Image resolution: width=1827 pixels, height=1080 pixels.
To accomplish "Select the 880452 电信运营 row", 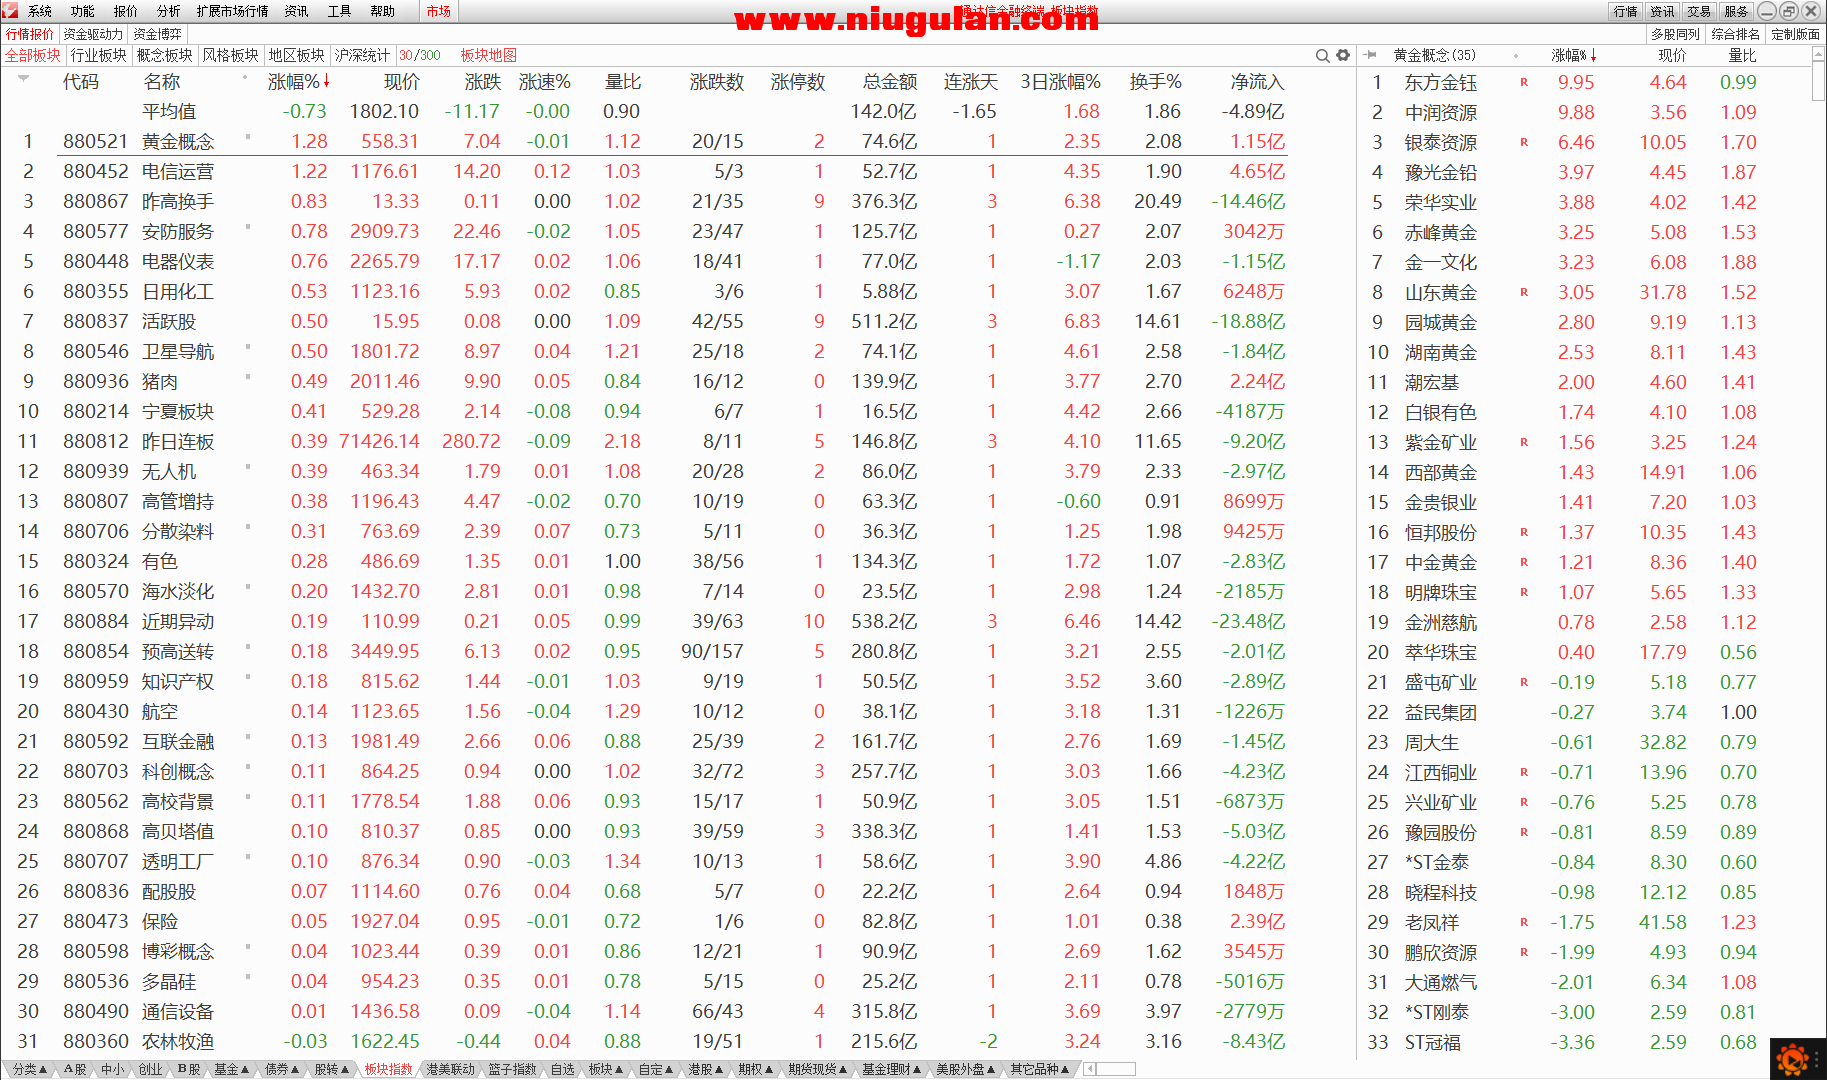I will [643, 171].
